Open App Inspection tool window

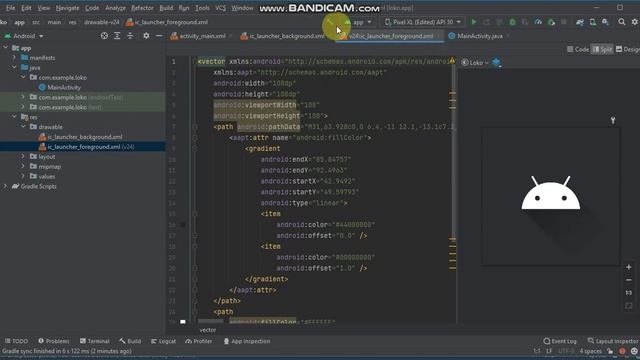point(247,341)
